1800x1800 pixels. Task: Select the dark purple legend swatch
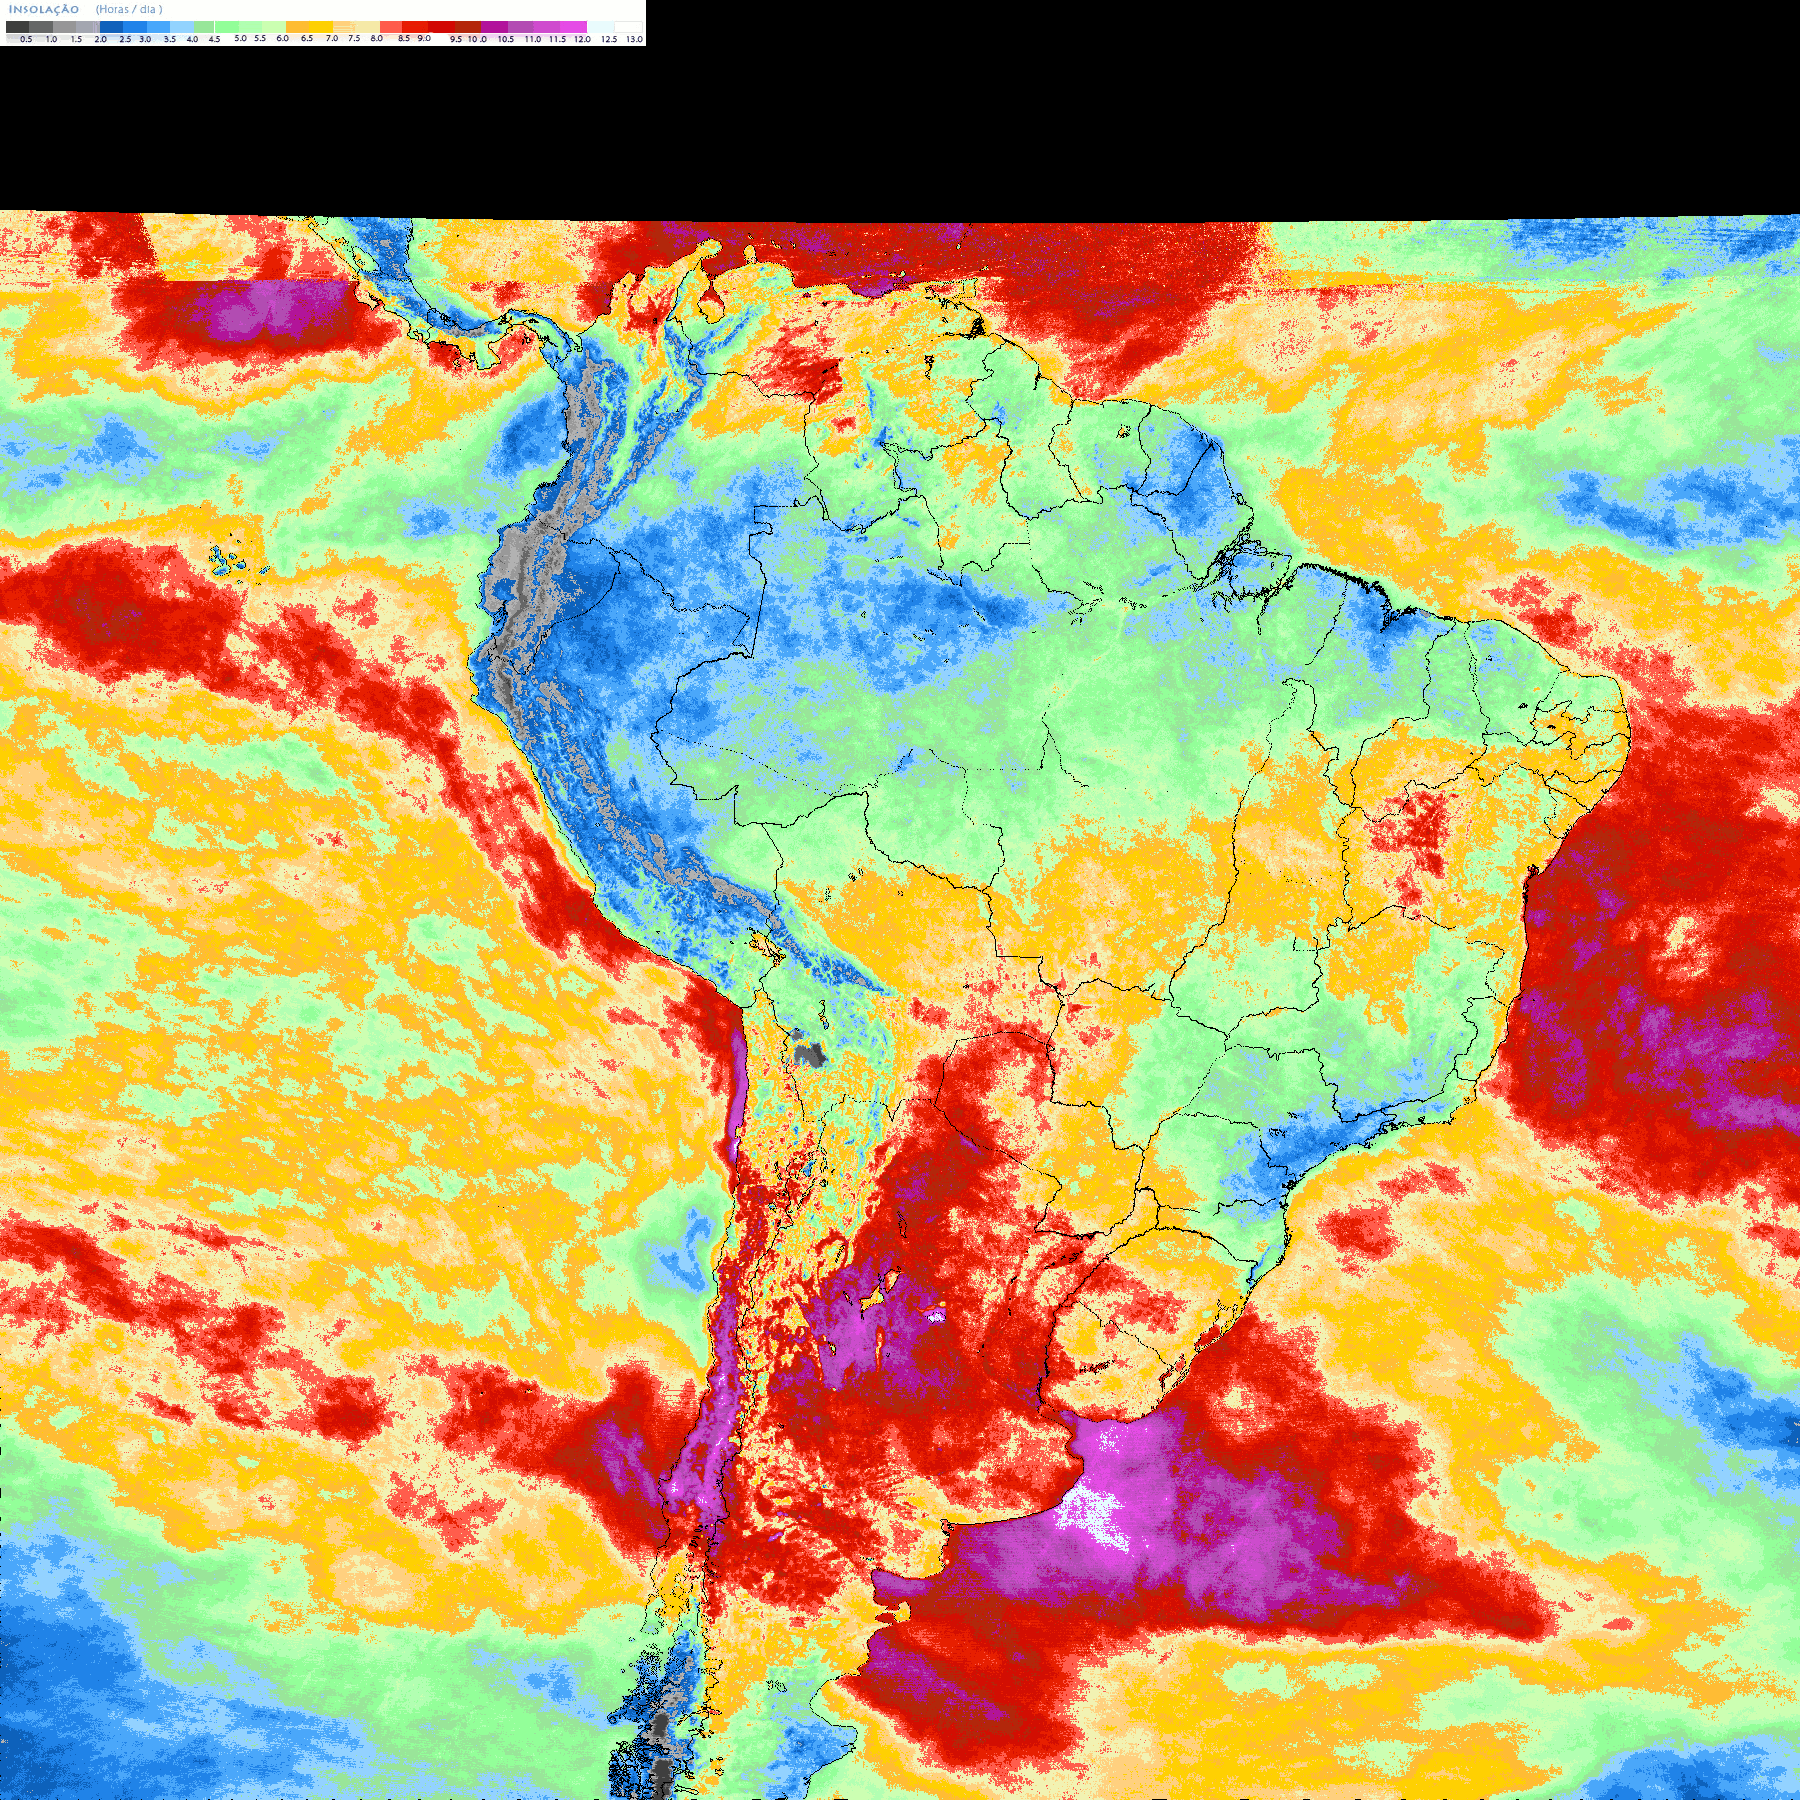[x=494, y=27]
